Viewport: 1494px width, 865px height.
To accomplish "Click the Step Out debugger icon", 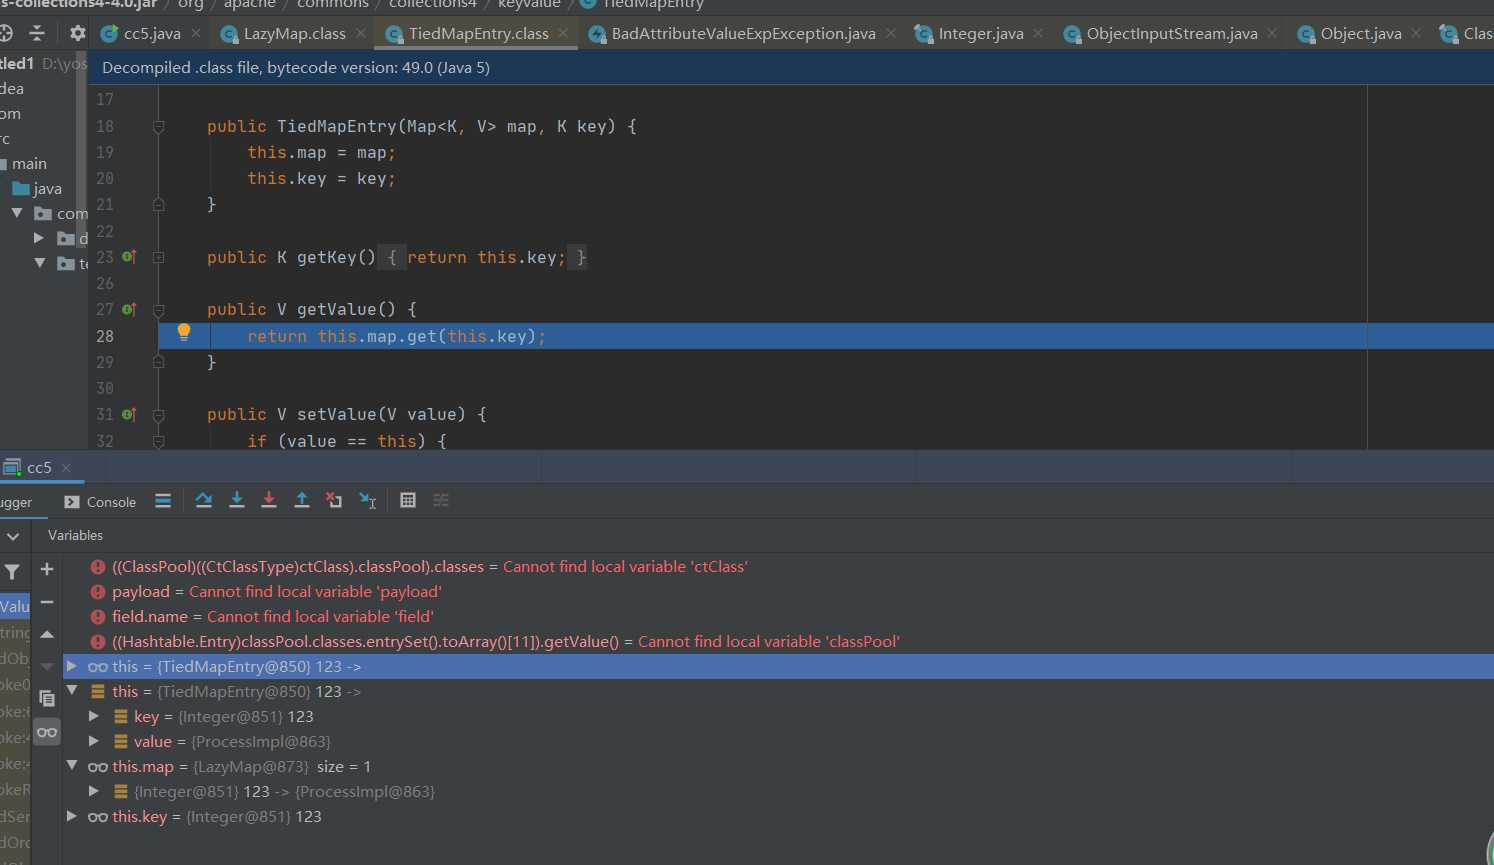I will pyautogui.click(x=301, y=501).
